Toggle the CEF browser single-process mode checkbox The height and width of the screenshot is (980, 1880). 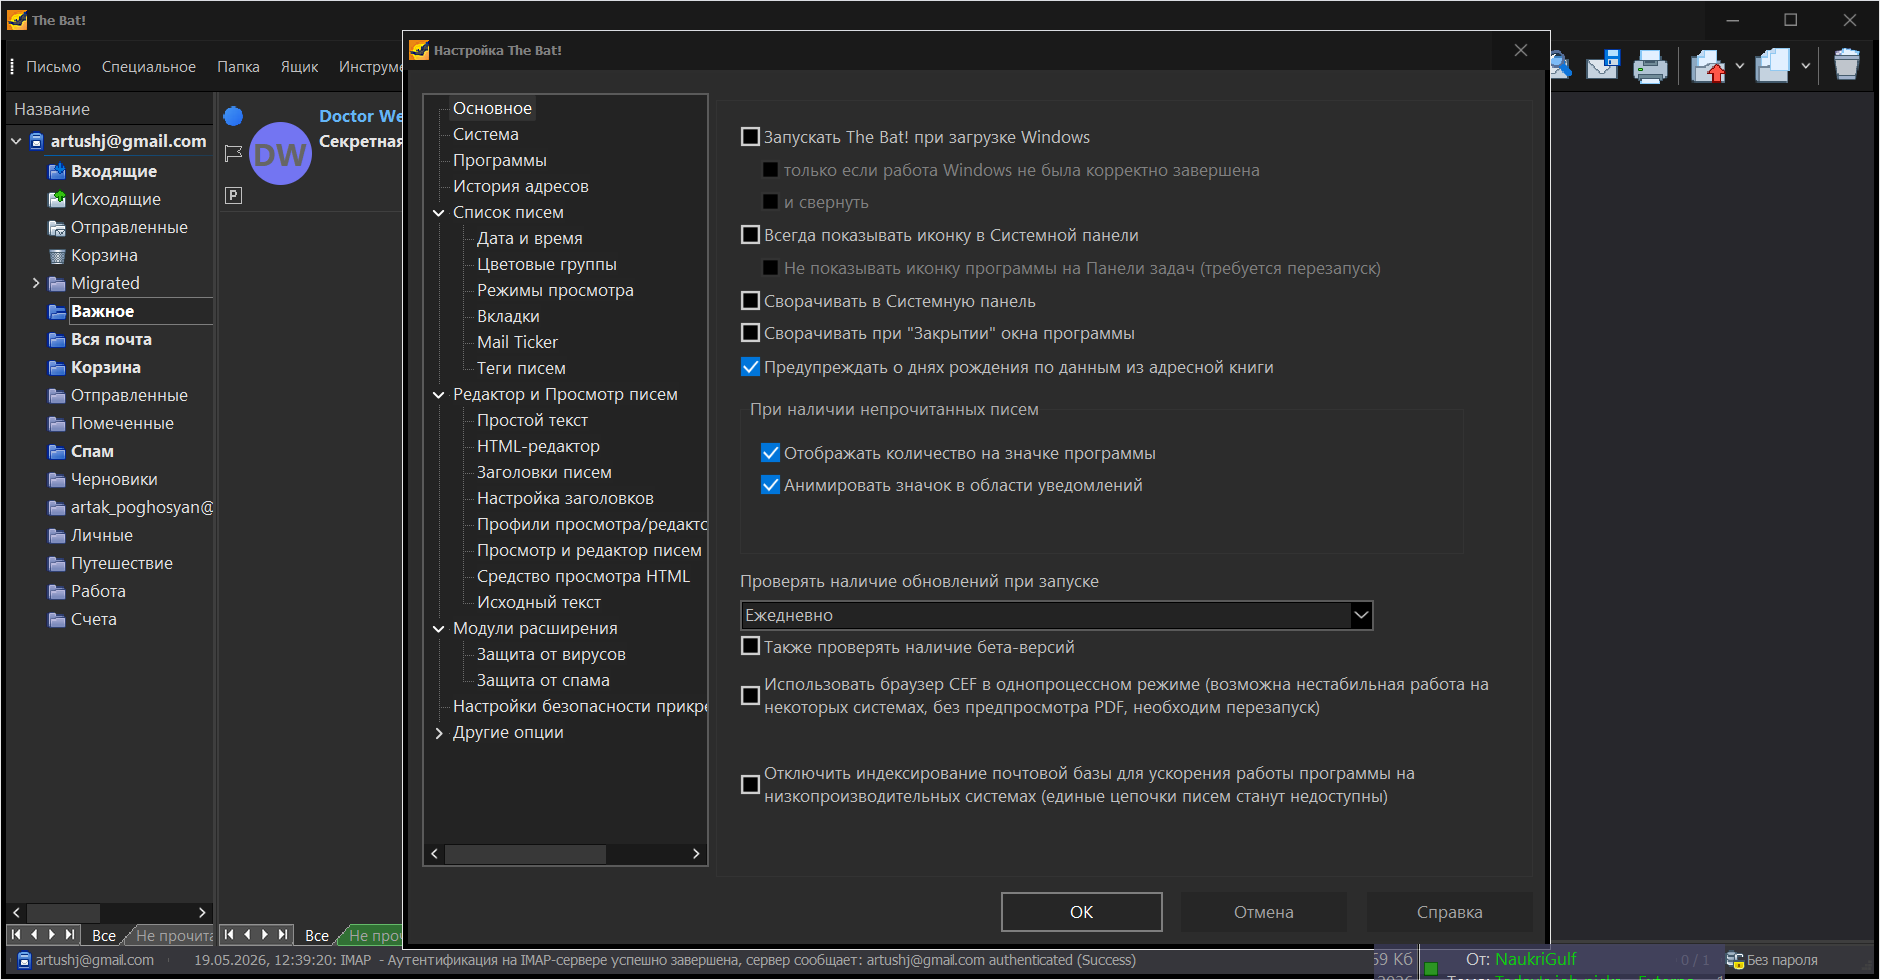click(x=750, y=695)
